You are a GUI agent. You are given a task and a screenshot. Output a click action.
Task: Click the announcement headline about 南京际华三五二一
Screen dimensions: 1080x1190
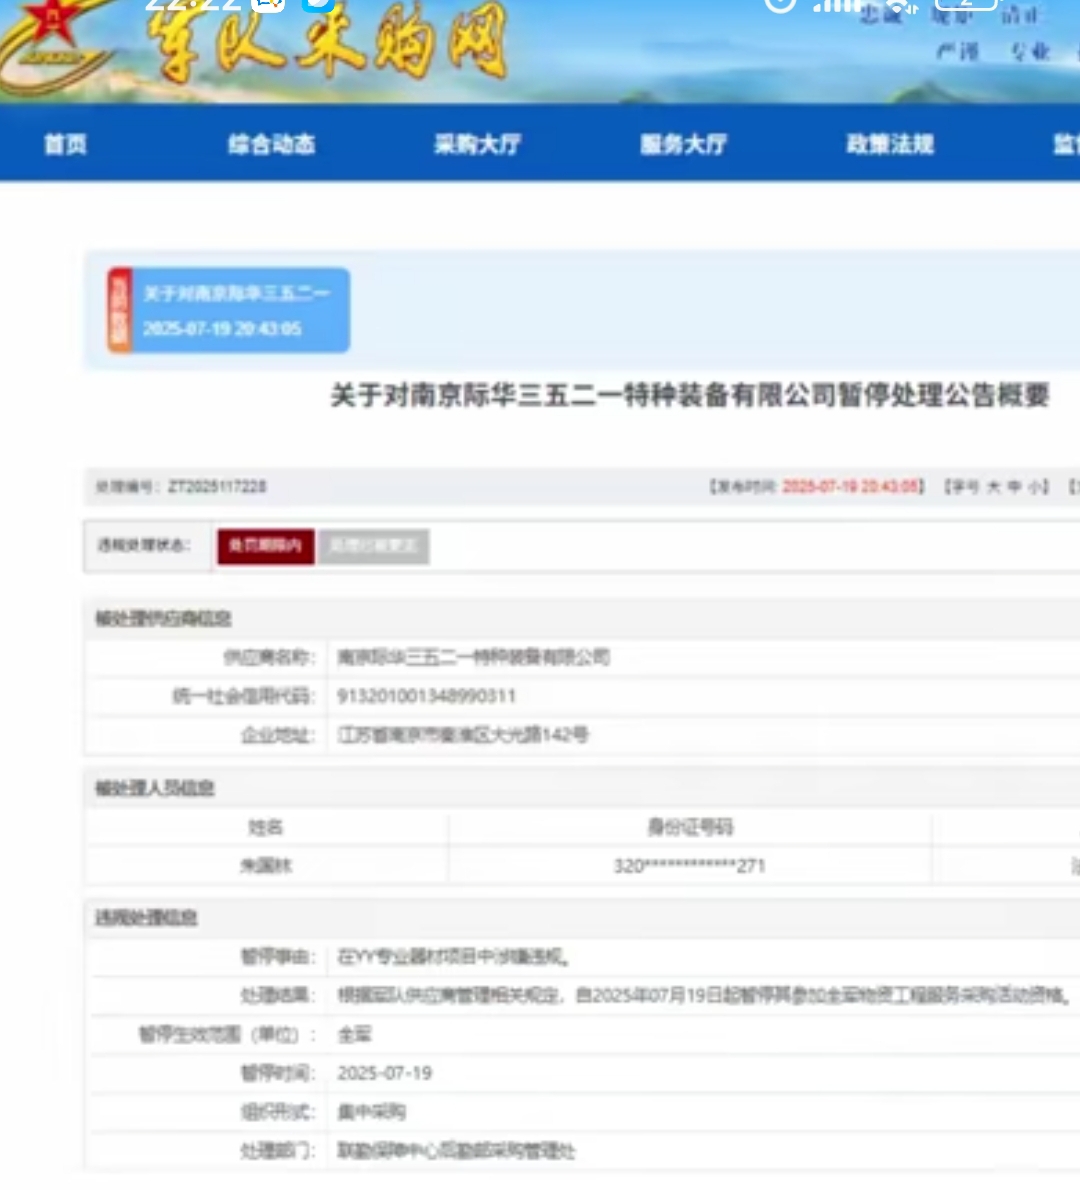pos(690,395)
